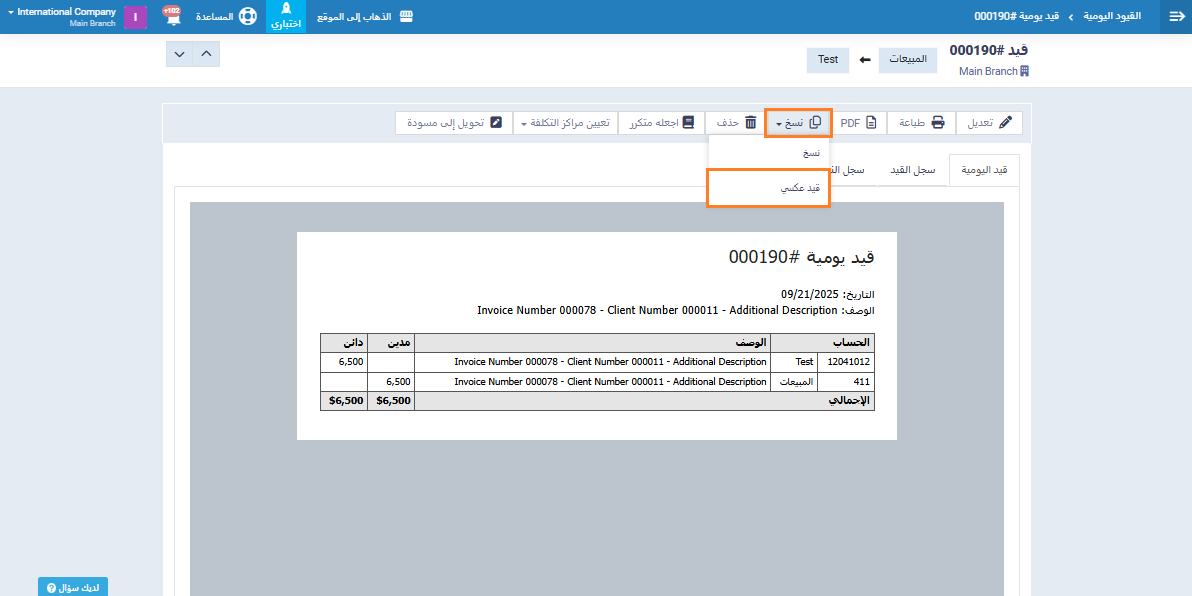Viewport: 1192px width, 596px height.
Task: Print the journal entry (طباعة)
Action: 921,123
